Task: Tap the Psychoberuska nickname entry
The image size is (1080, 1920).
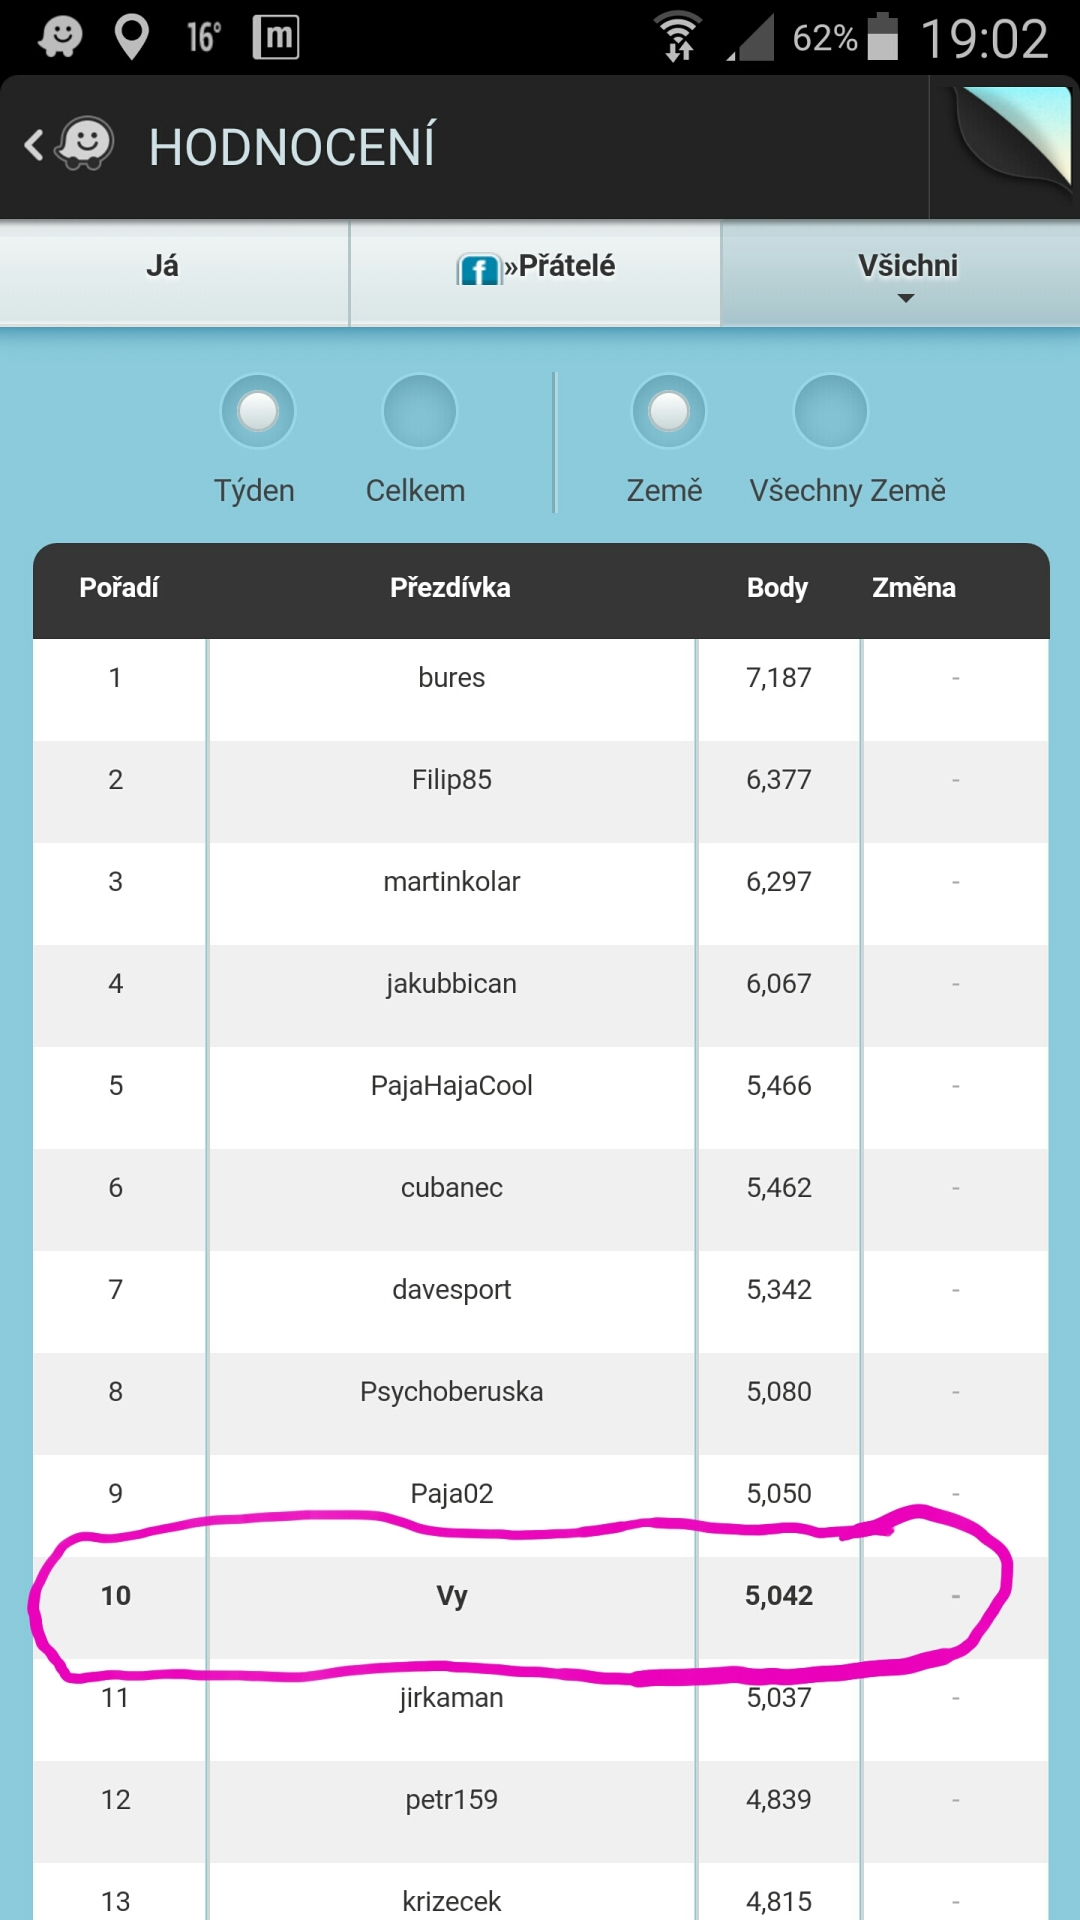Action: click(x=451, y=1392)
